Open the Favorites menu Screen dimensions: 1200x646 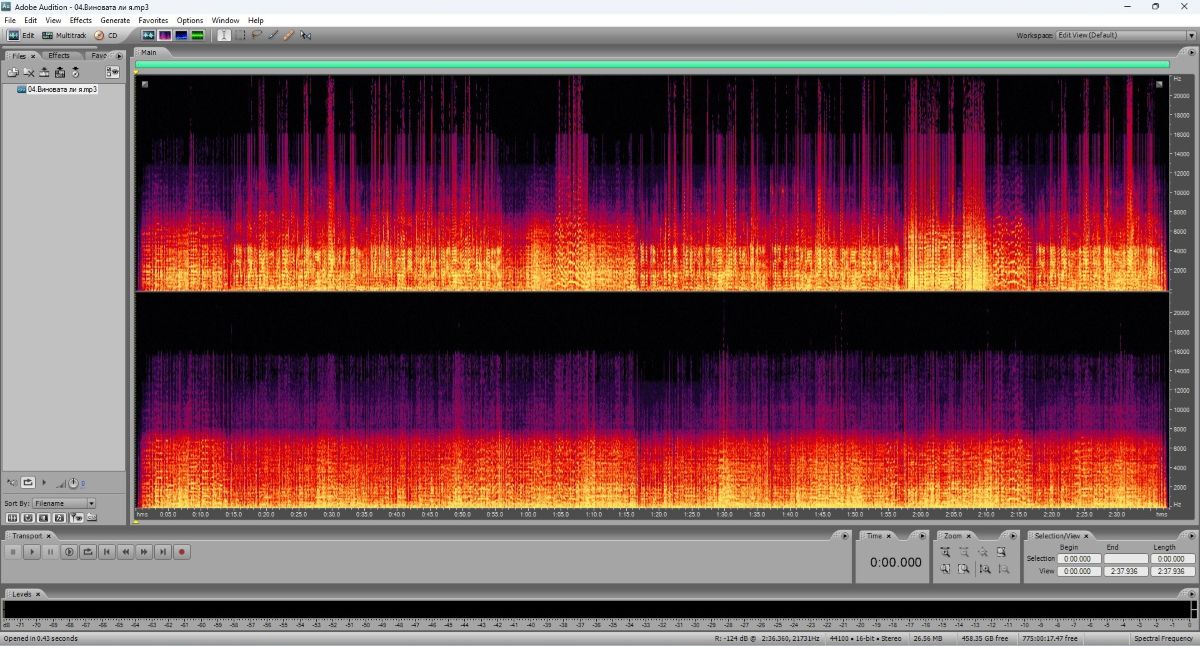[x=153, y=20]
